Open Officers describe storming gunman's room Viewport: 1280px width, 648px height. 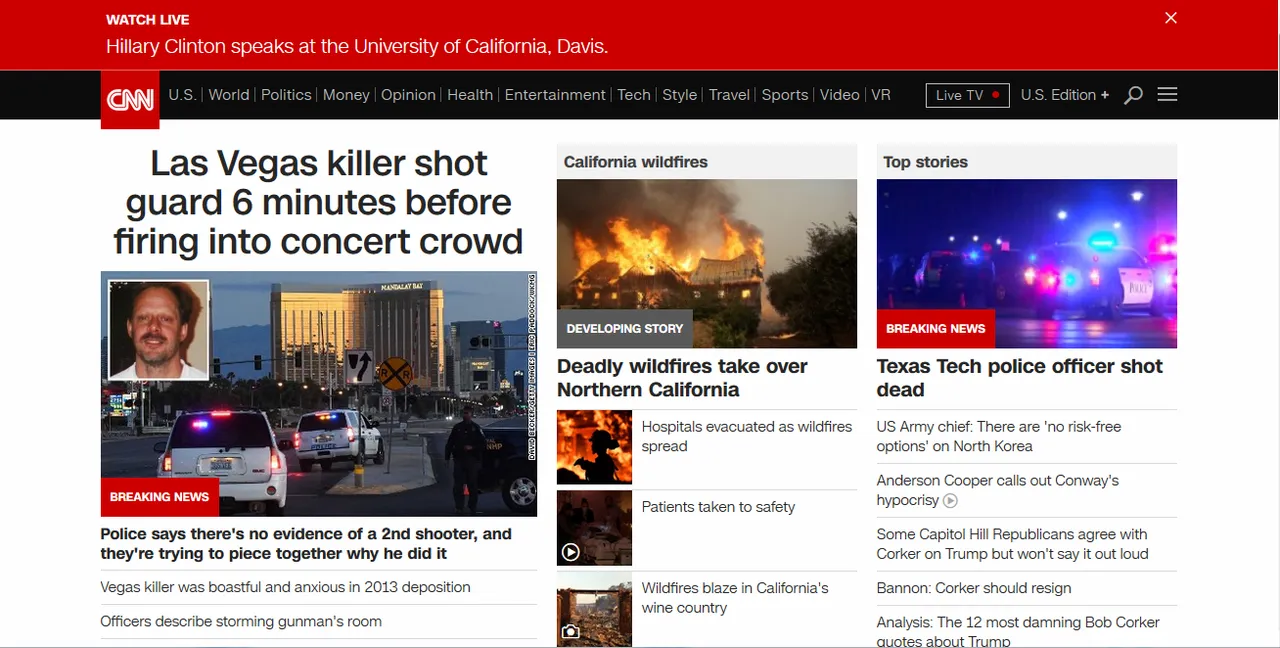[241, 621]
